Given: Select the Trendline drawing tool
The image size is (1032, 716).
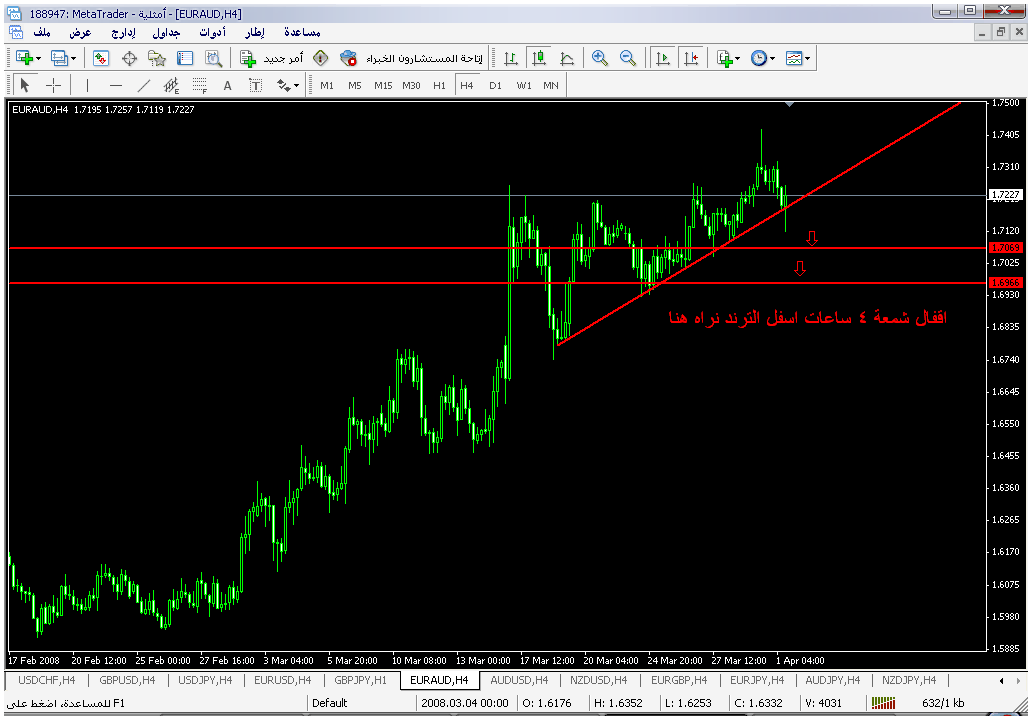Looking at the screenshot, I should [143, 85].
